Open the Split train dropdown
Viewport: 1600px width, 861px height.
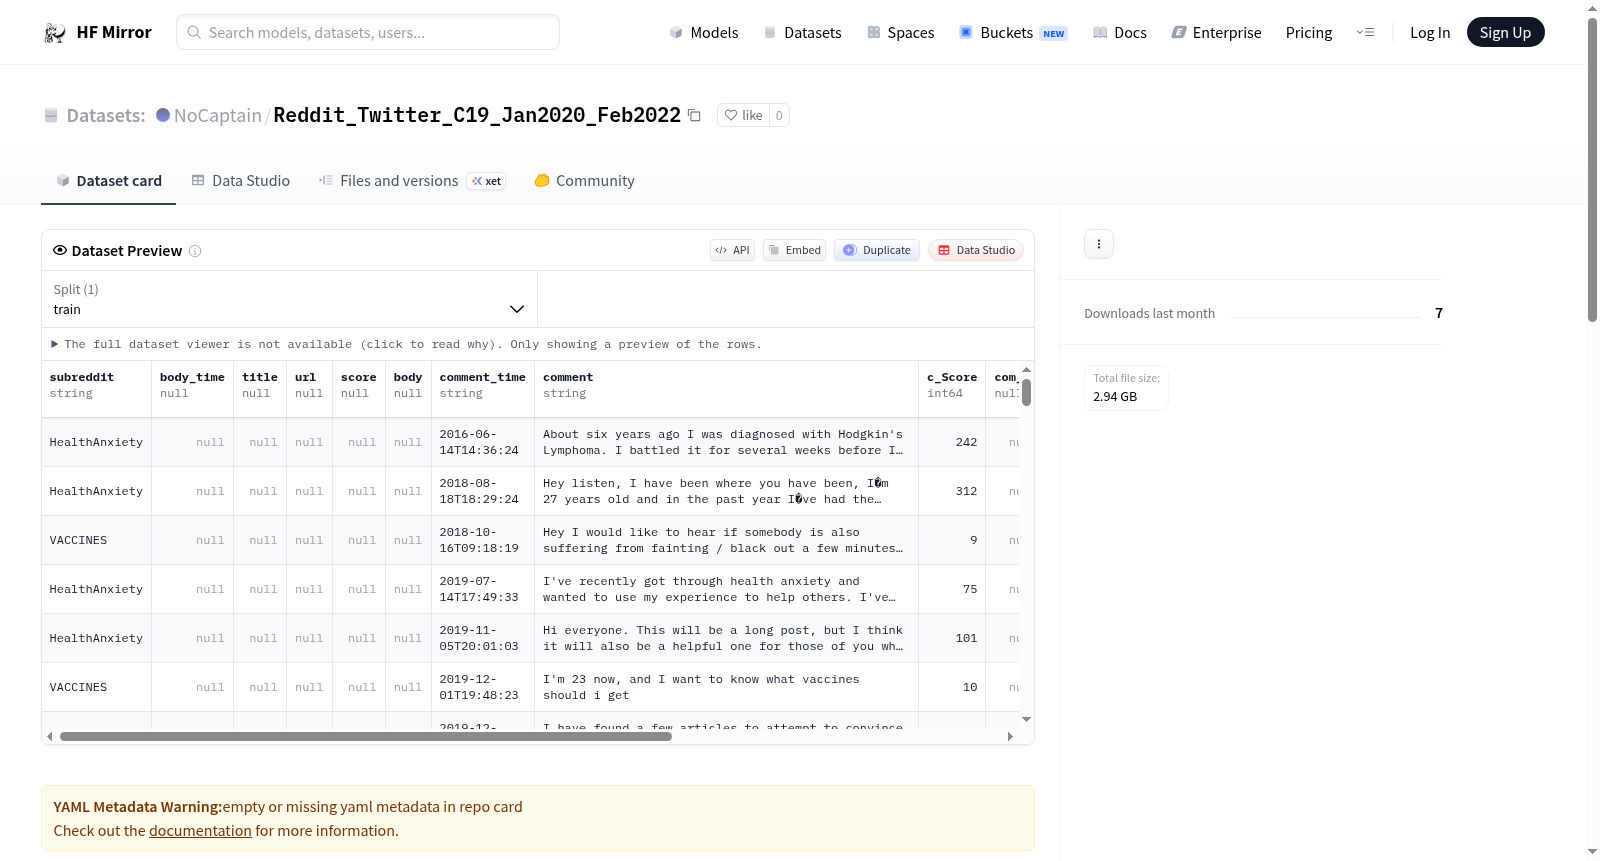(x=289, y=299)
